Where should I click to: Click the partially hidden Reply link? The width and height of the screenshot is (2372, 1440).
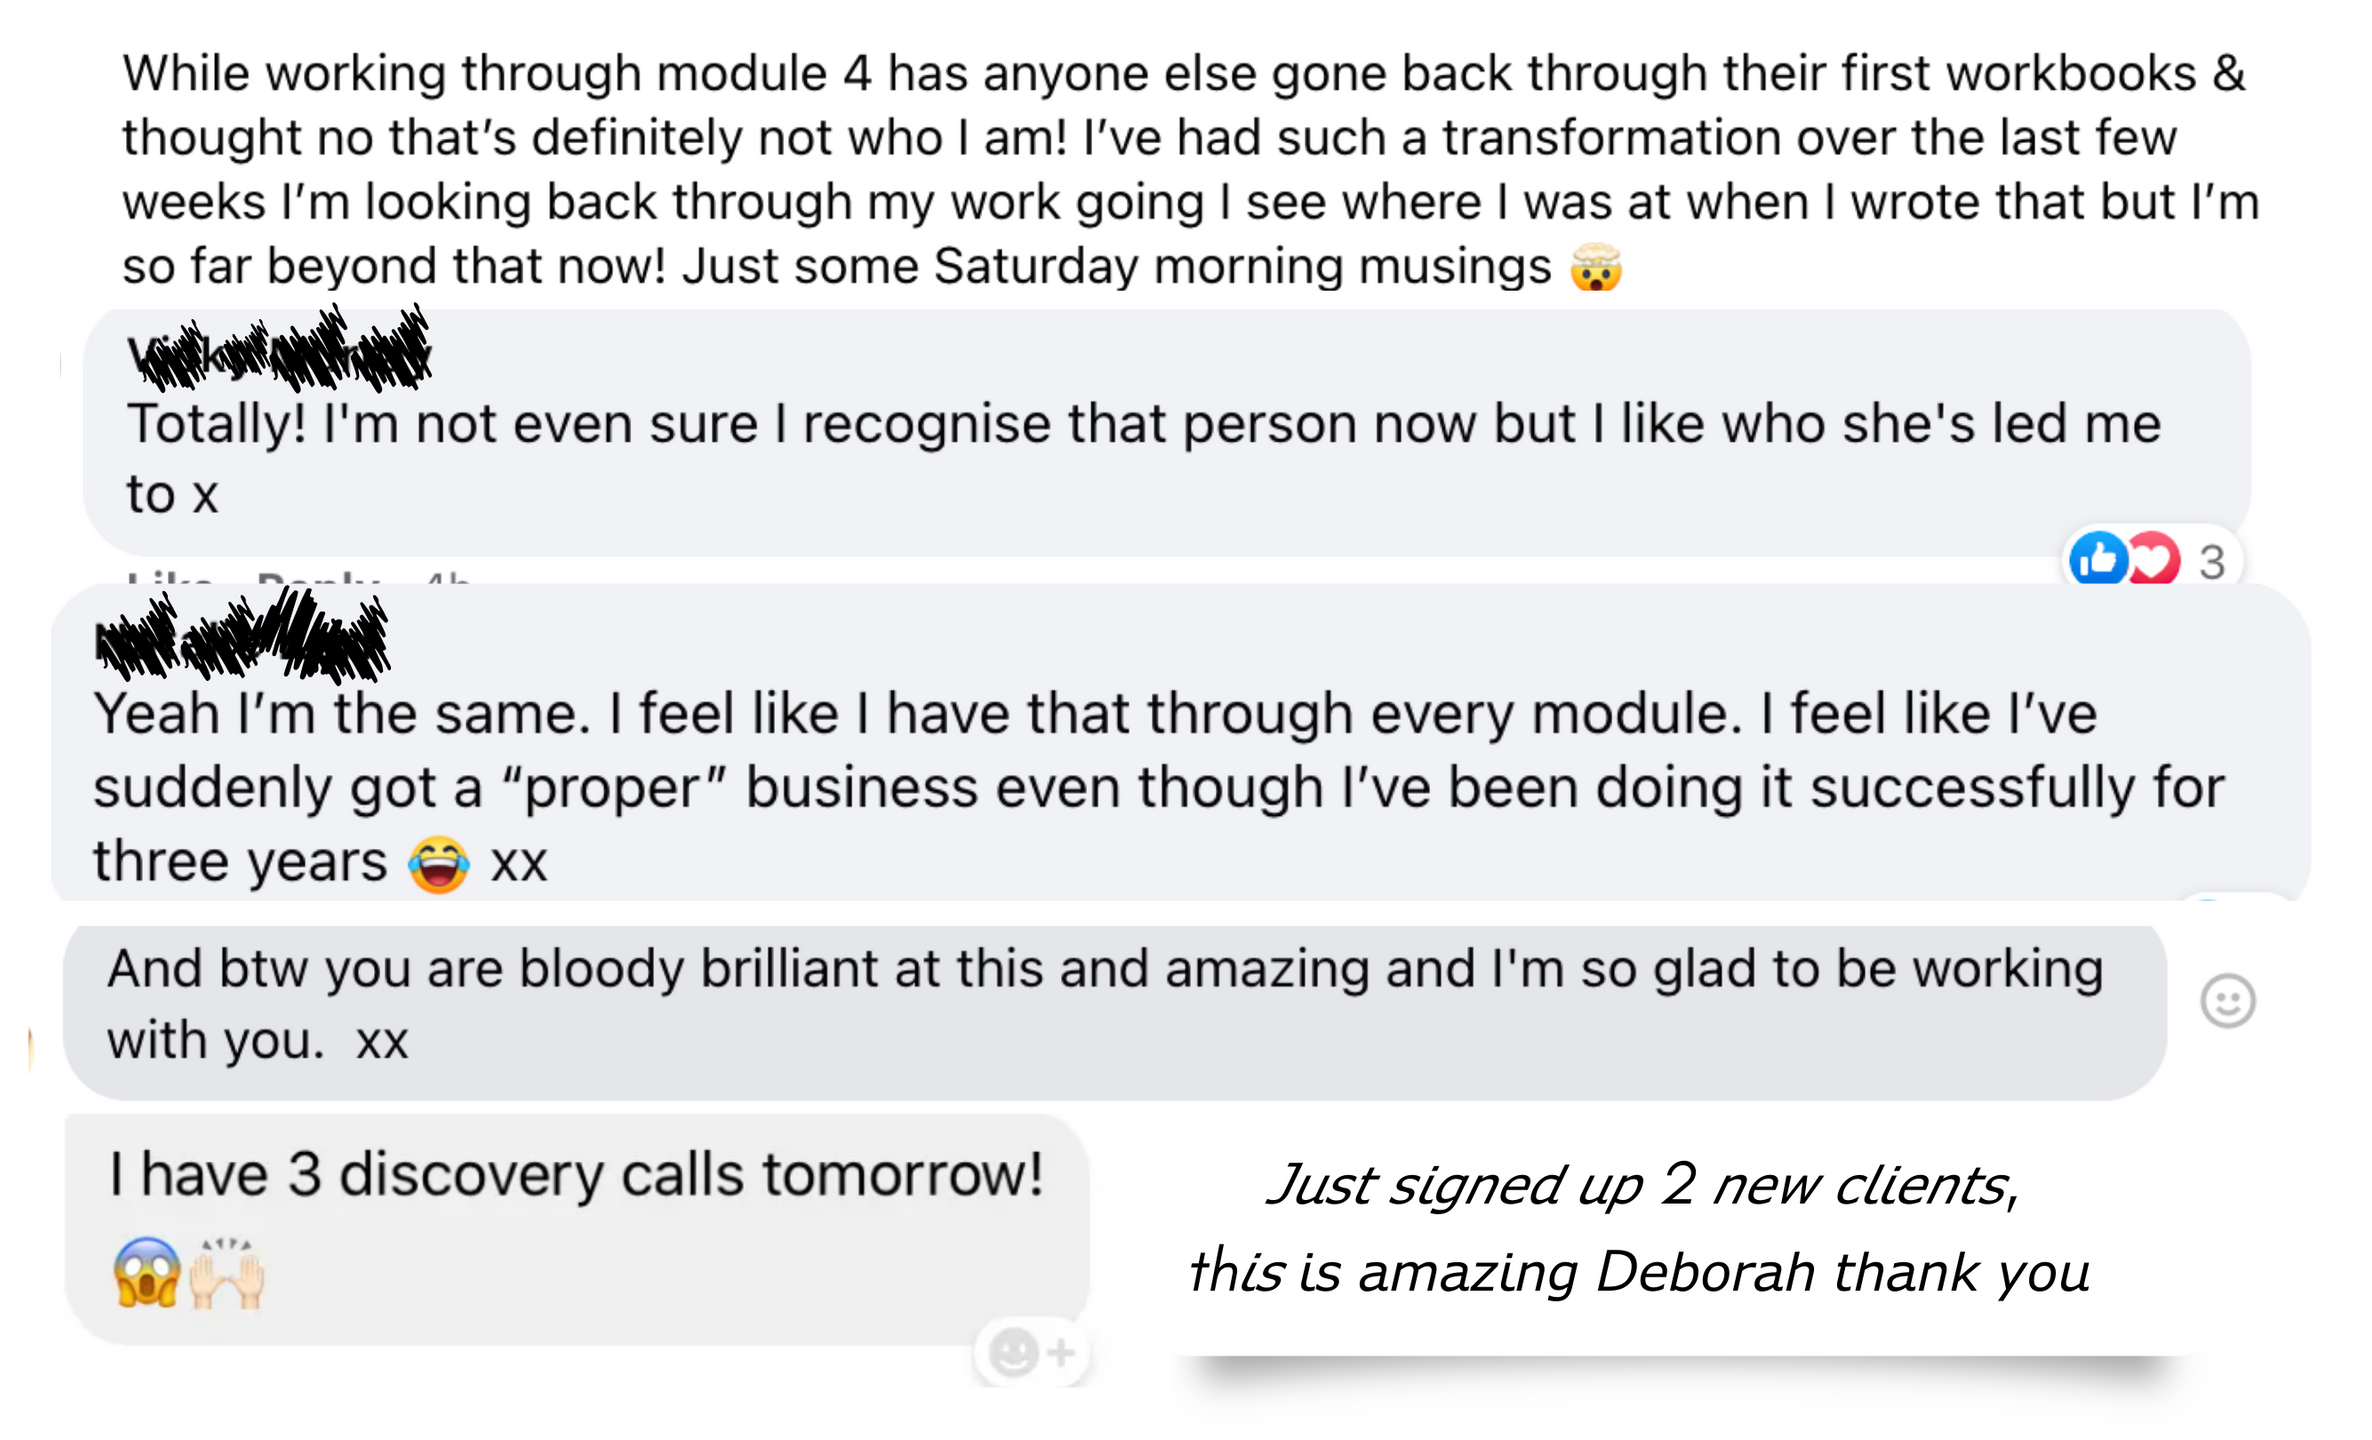[x=317, y=579]
